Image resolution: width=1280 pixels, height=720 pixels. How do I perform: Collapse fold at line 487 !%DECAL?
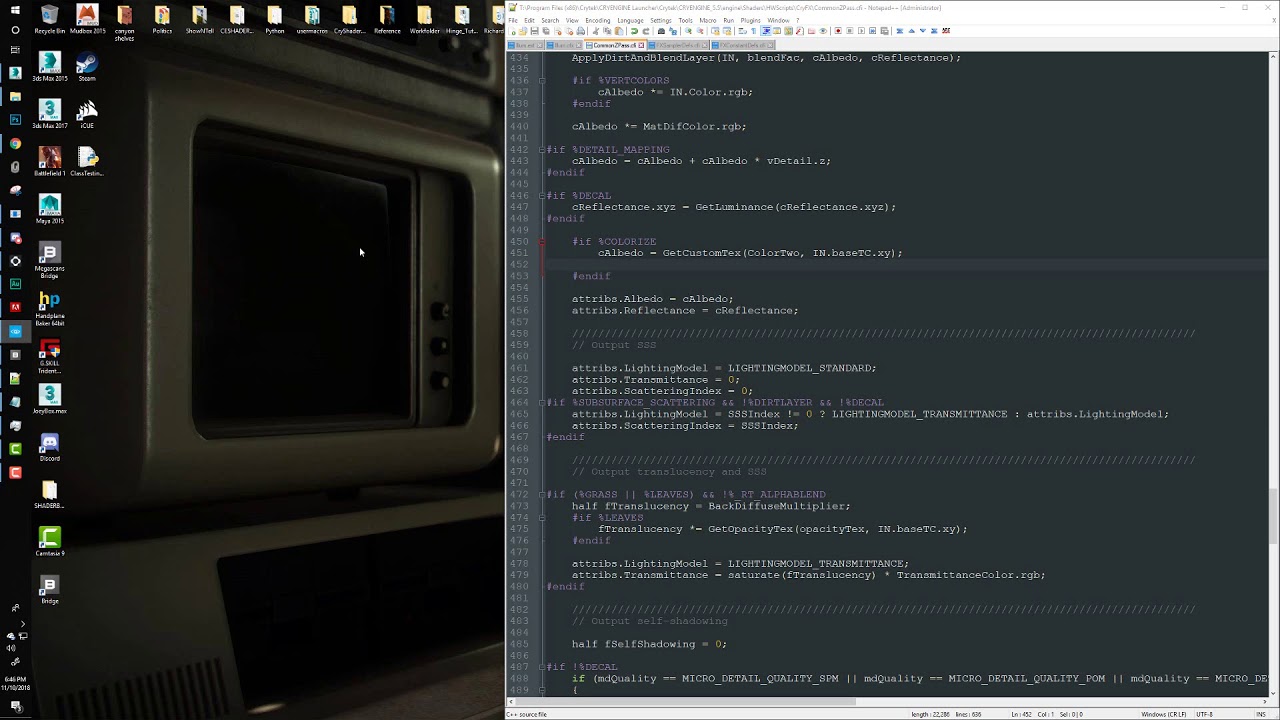tap(543, 667)
